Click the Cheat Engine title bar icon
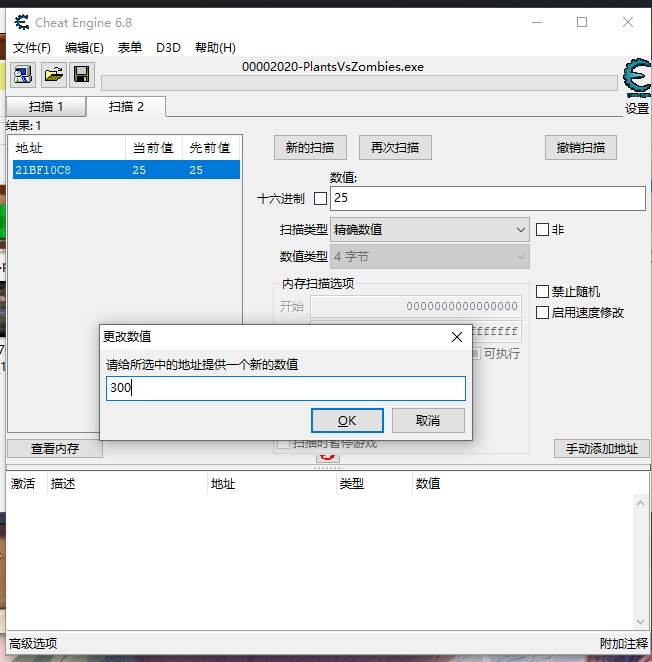 (x=22, y=22)
